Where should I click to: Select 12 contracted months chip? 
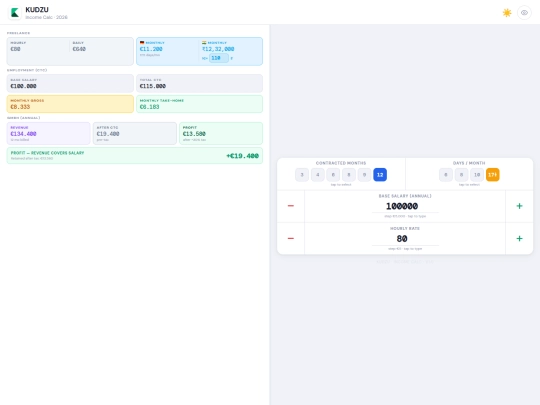(x=380, y=175)
